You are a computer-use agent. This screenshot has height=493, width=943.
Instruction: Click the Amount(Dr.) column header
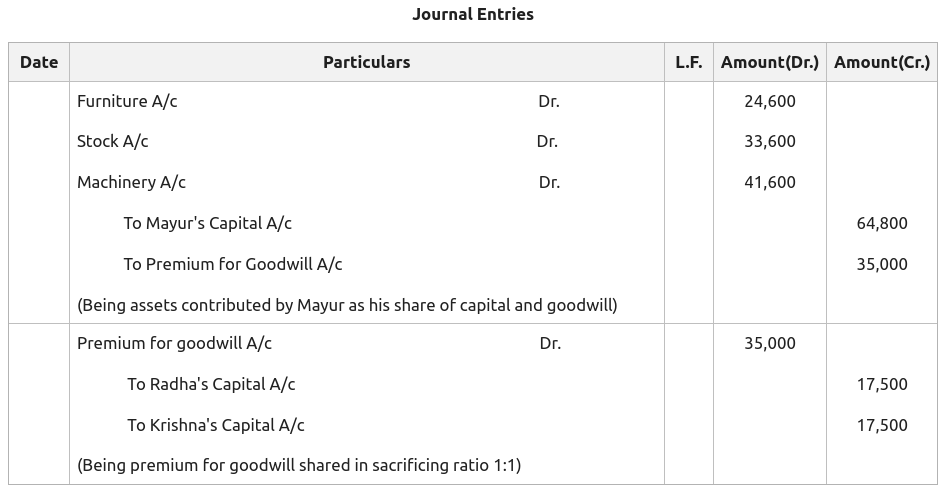[x=770, y=62]
